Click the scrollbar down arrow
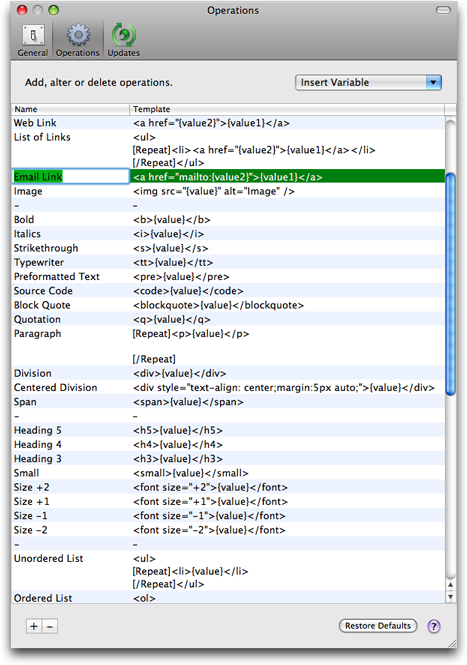The width and height of the screenshot is (467, 665). click(450, 597)
